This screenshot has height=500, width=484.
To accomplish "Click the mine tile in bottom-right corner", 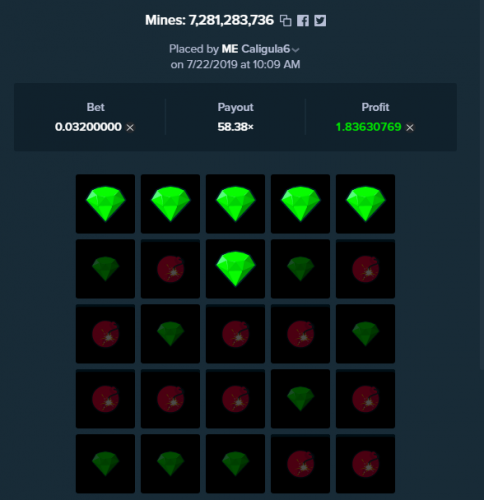I will pos(365,464).
